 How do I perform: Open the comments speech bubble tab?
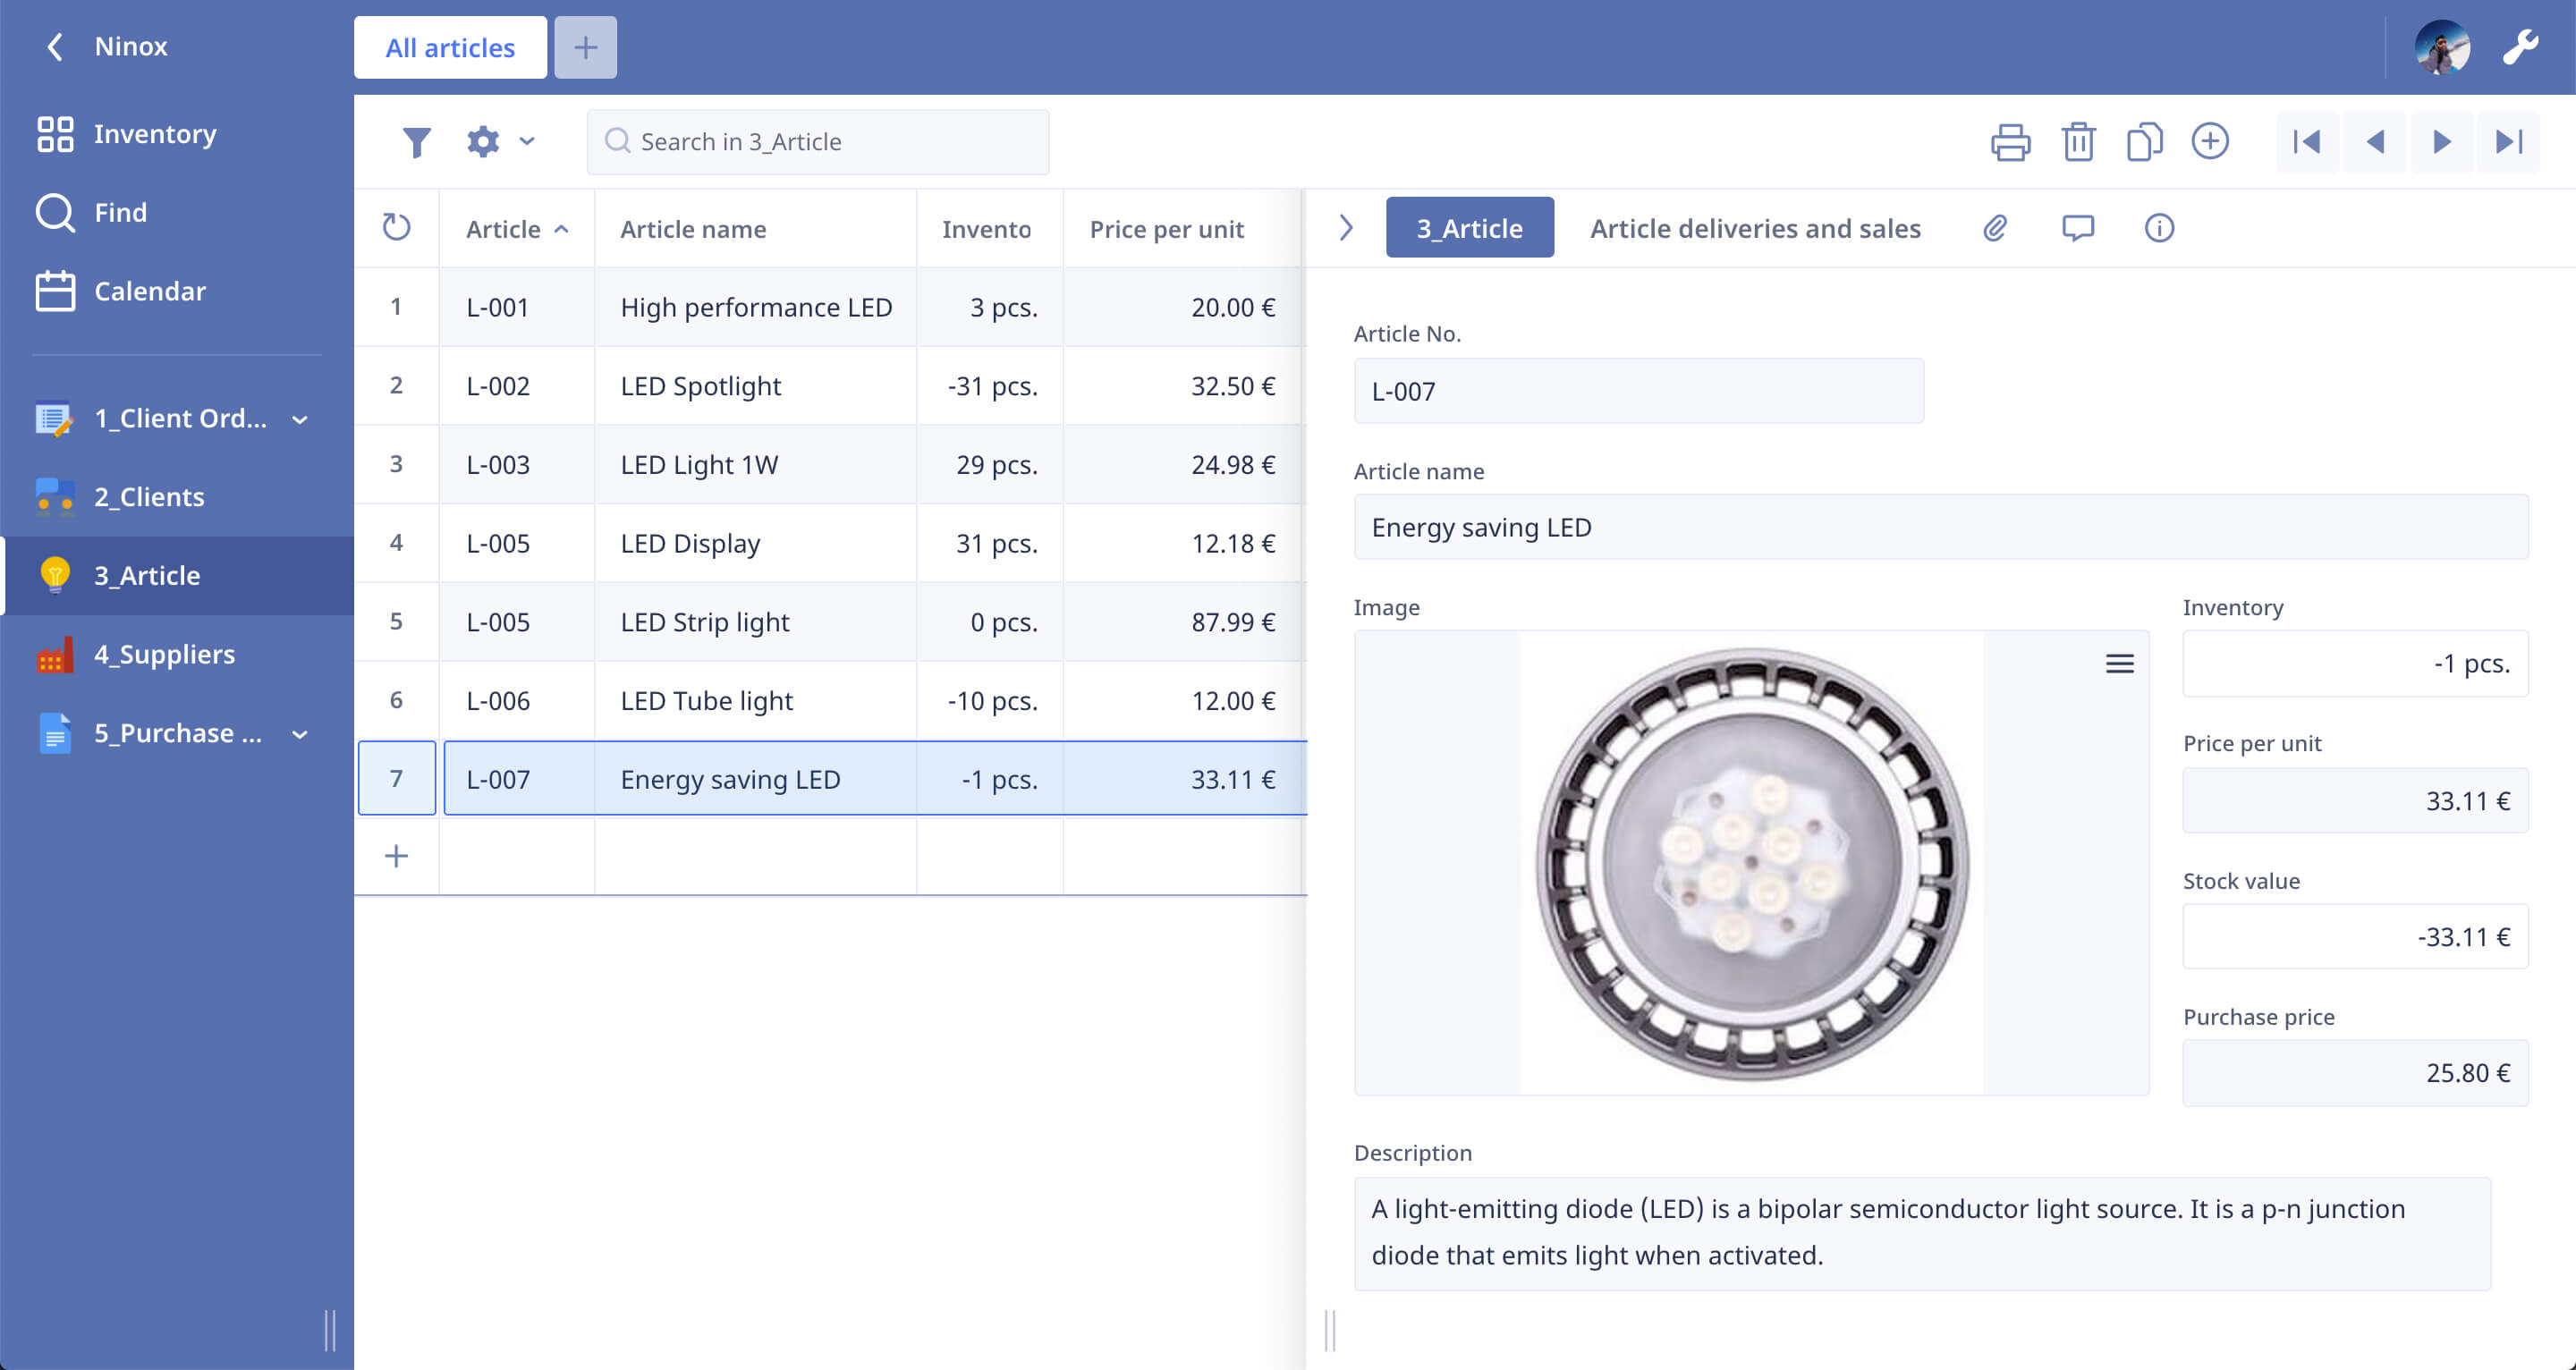coord(2077,228)
